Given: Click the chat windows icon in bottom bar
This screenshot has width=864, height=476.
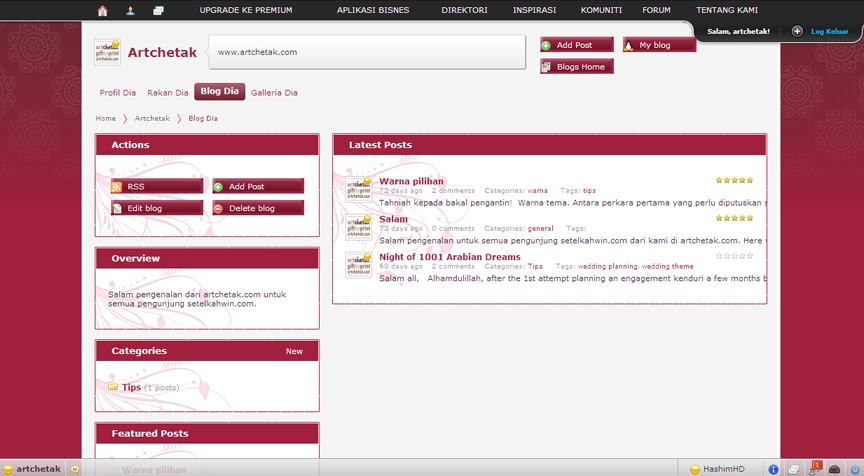Looking at the screenshot, I should (793, 469).
